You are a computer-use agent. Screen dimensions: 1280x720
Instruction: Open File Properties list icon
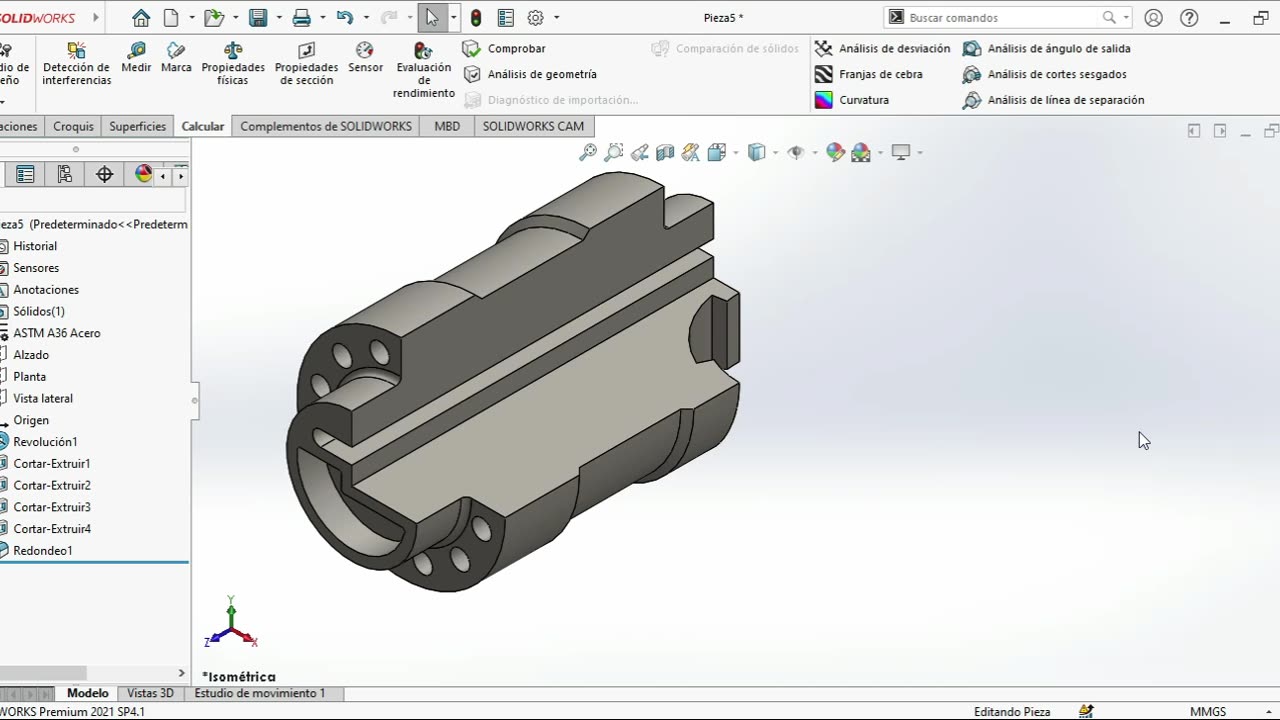505,17
